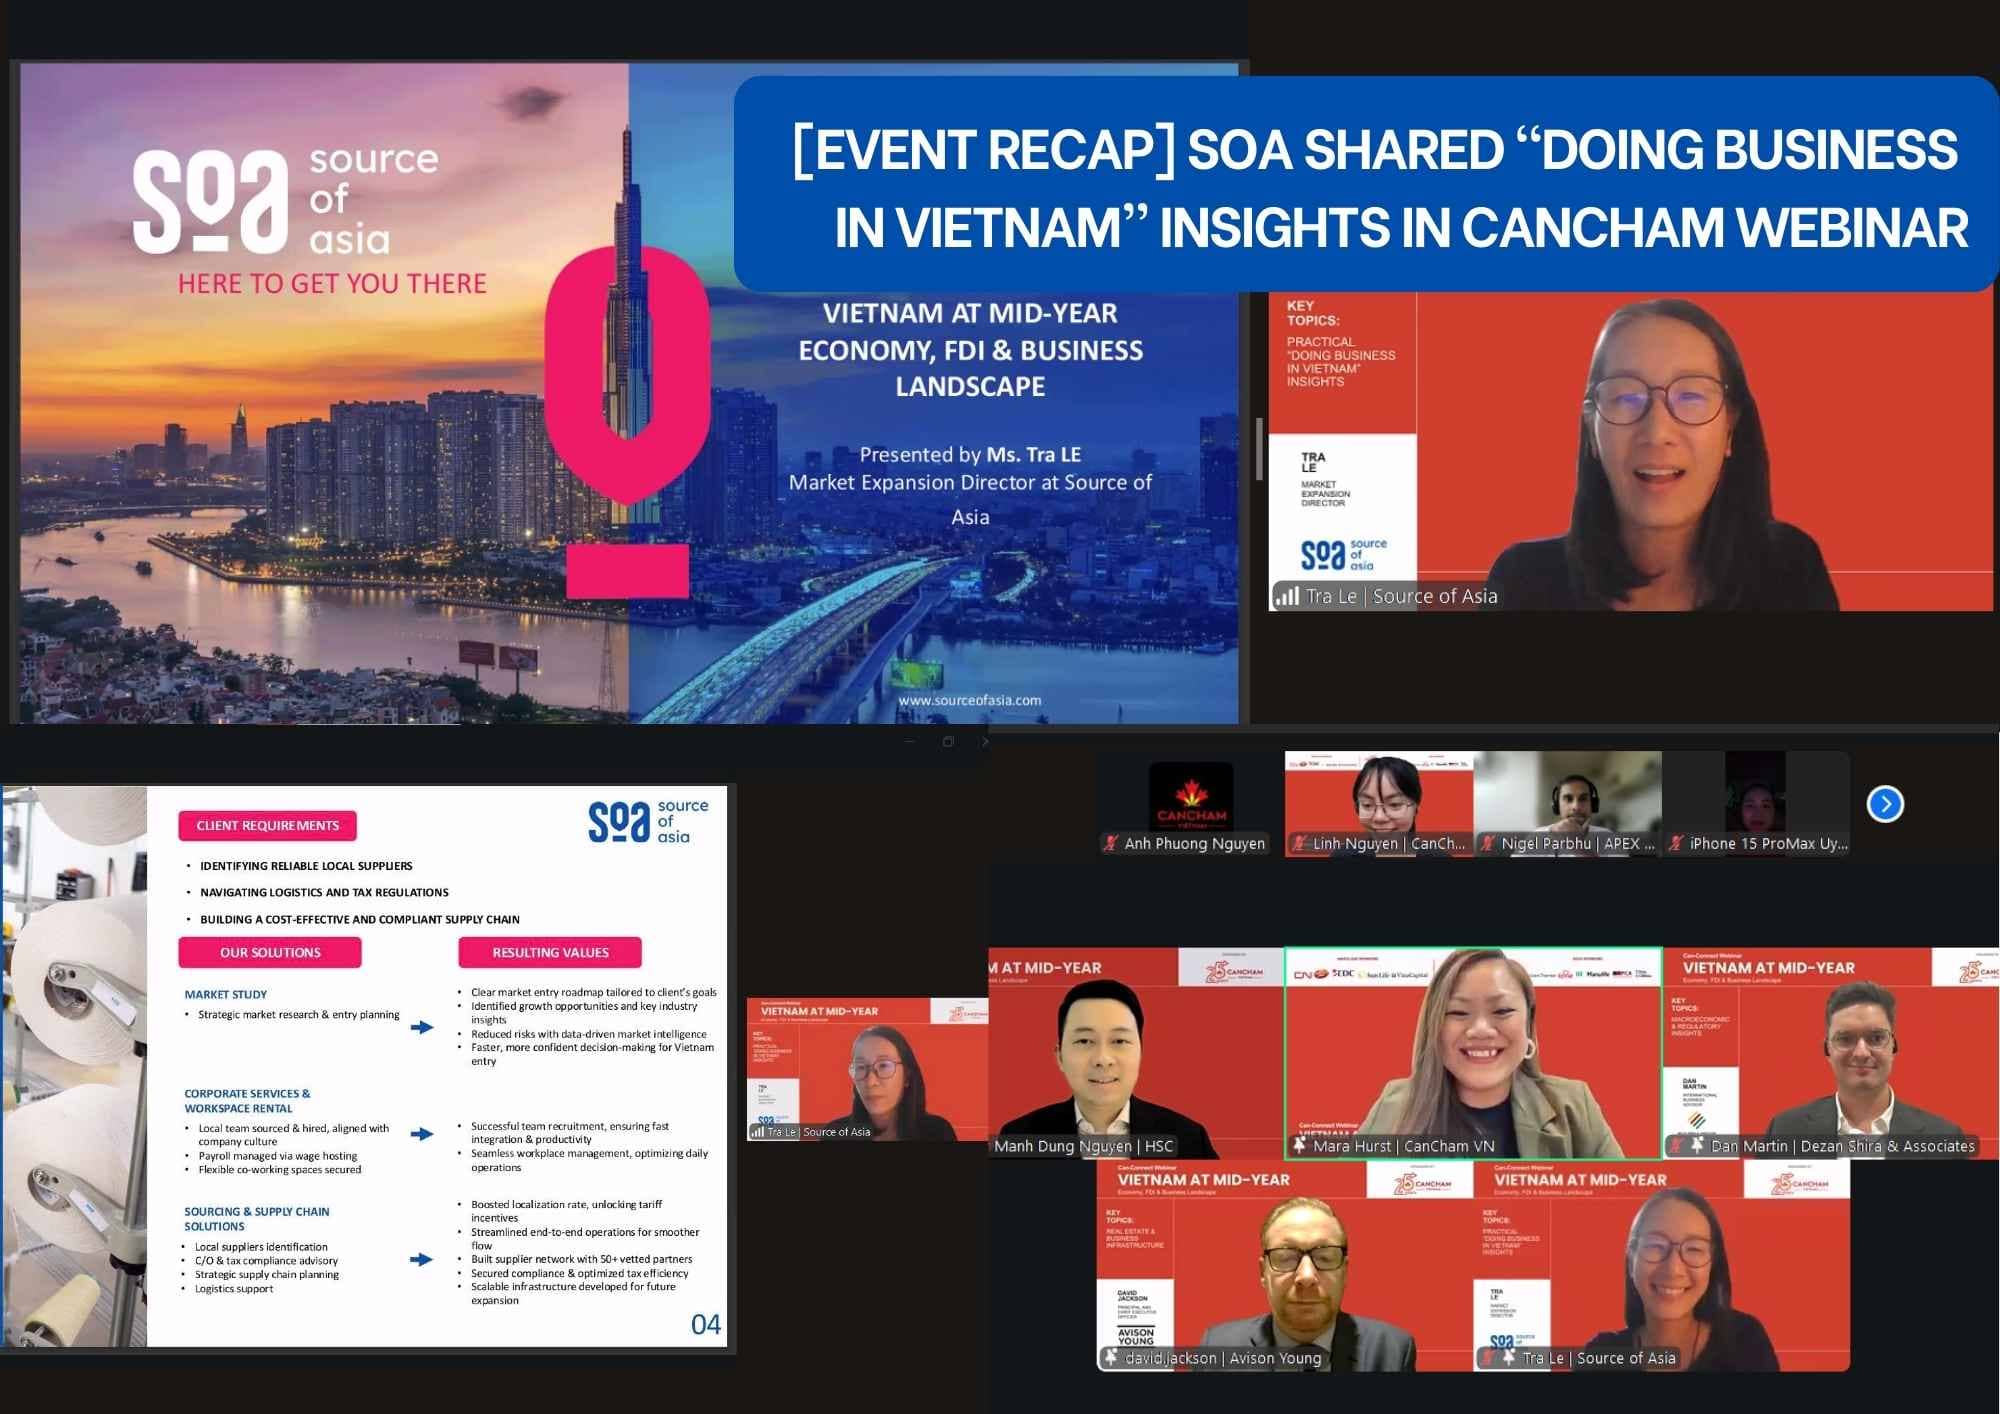Select the bottom Tra Le video tile
This screenshot has width=2000, height=1414.
(x=1662, y=1265)
